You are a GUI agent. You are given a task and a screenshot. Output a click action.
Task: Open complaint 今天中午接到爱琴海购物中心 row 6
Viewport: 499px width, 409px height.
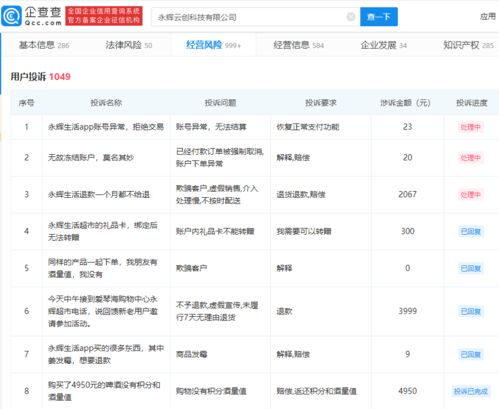click(x=103, y=311)
